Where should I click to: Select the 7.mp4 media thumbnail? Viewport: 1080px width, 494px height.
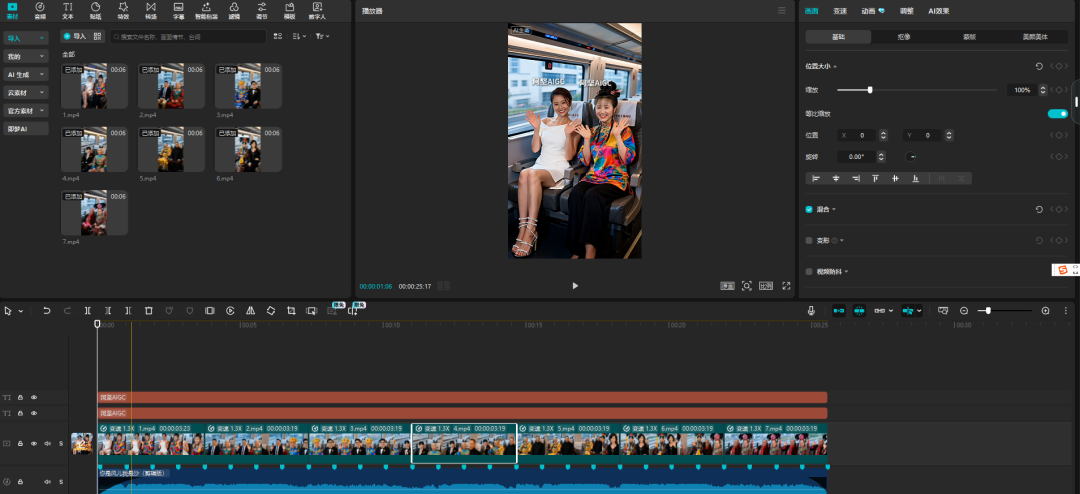click(93, 213)
